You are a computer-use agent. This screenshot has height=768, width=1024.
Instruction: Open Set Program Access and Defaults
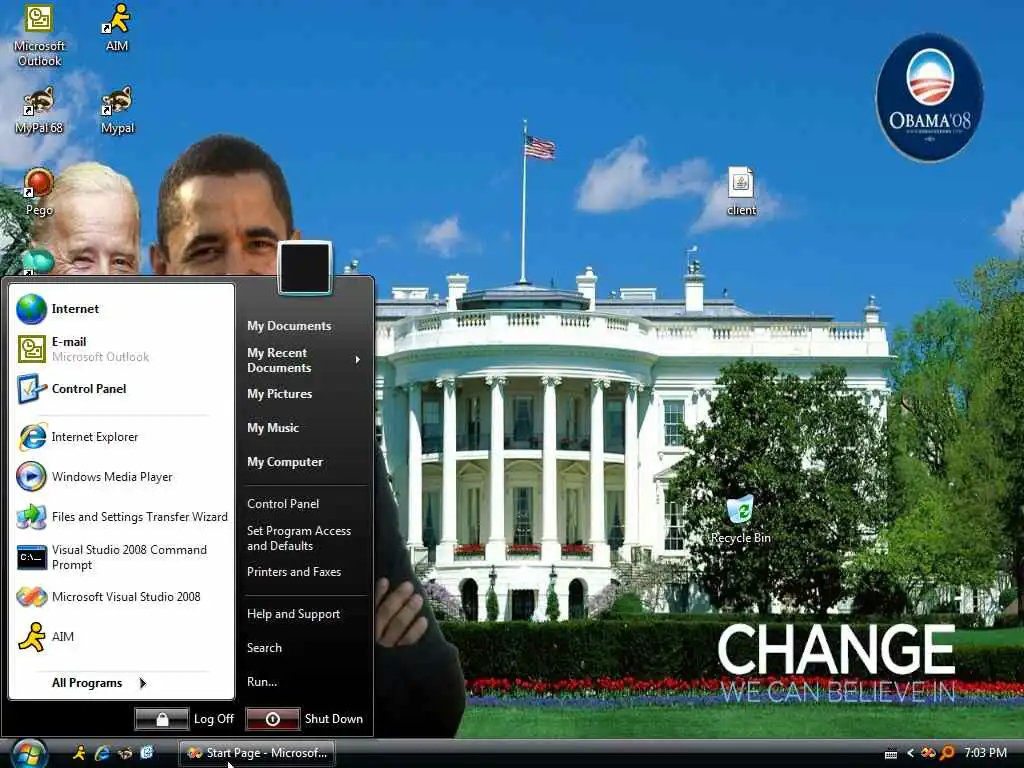point(298,538)
